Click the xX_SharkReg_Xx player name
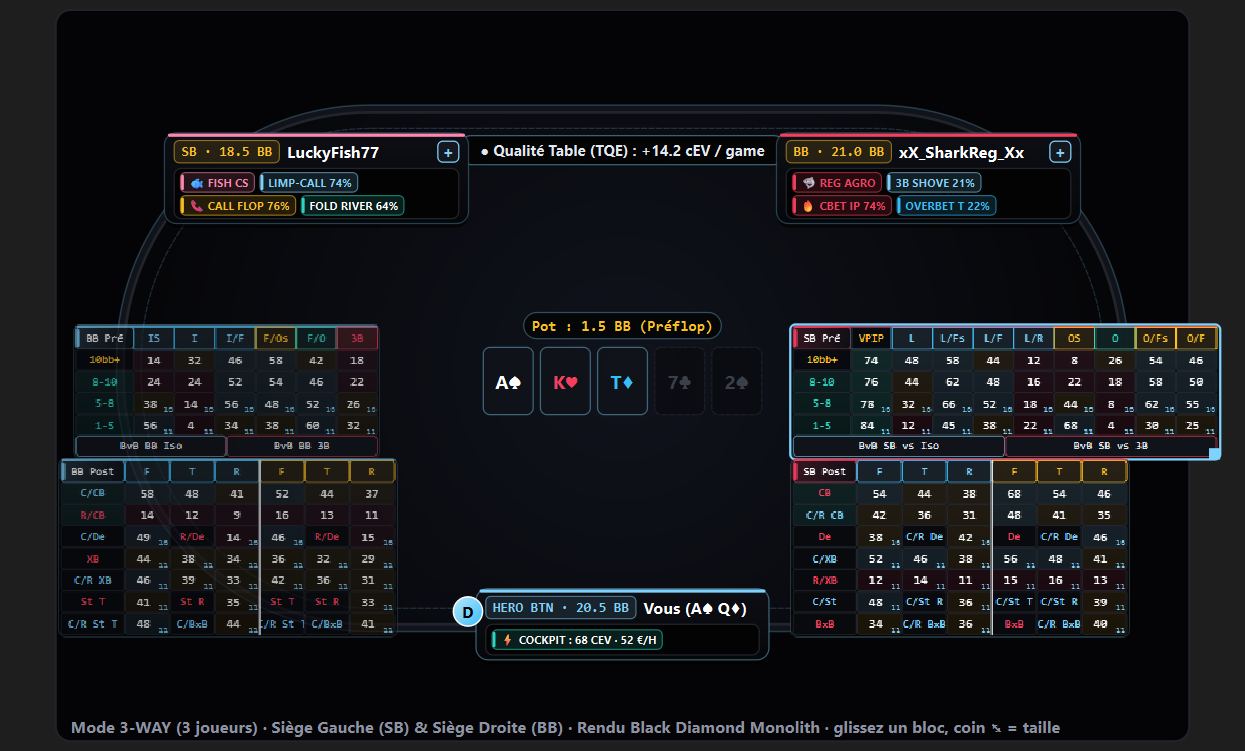Viewport: 1245px width, 751px height. point(961,152)
